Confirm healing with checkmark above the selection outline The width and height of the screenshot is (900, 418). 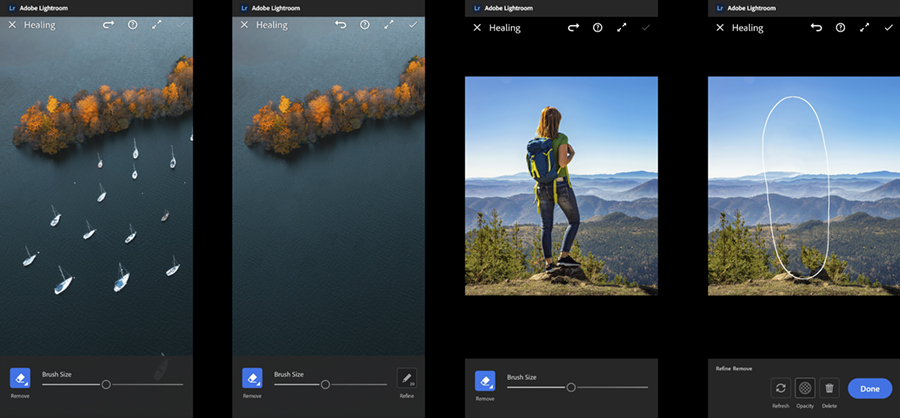tap(888, 28)
